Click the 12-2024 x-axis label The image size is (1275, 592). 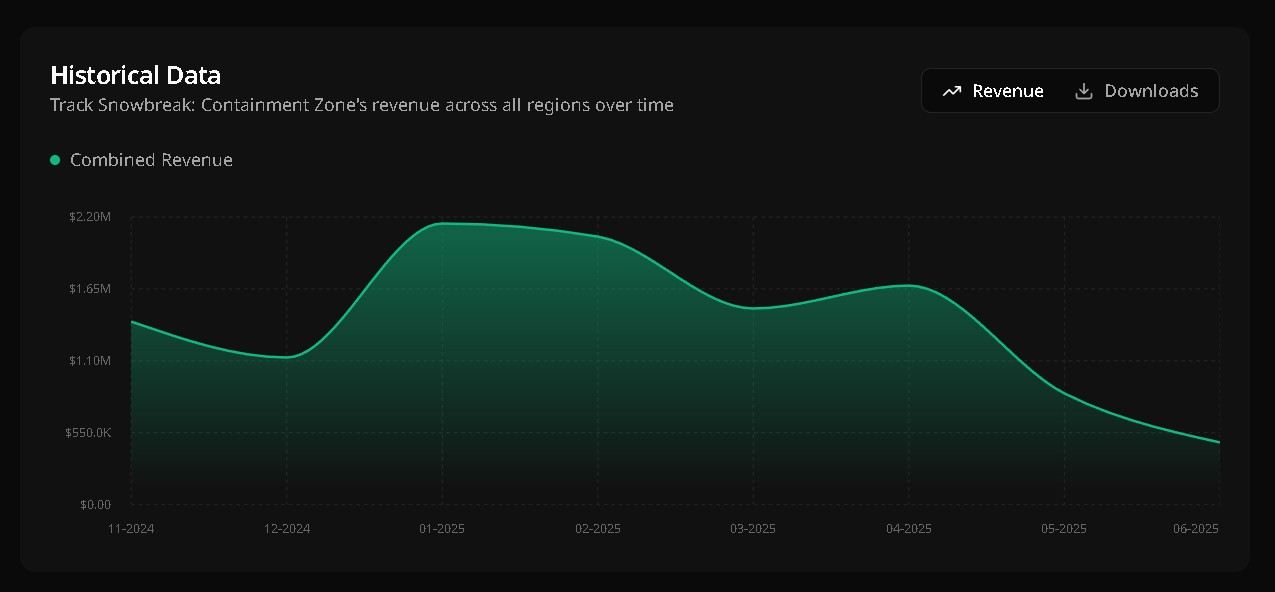click(x=287, y=528)
